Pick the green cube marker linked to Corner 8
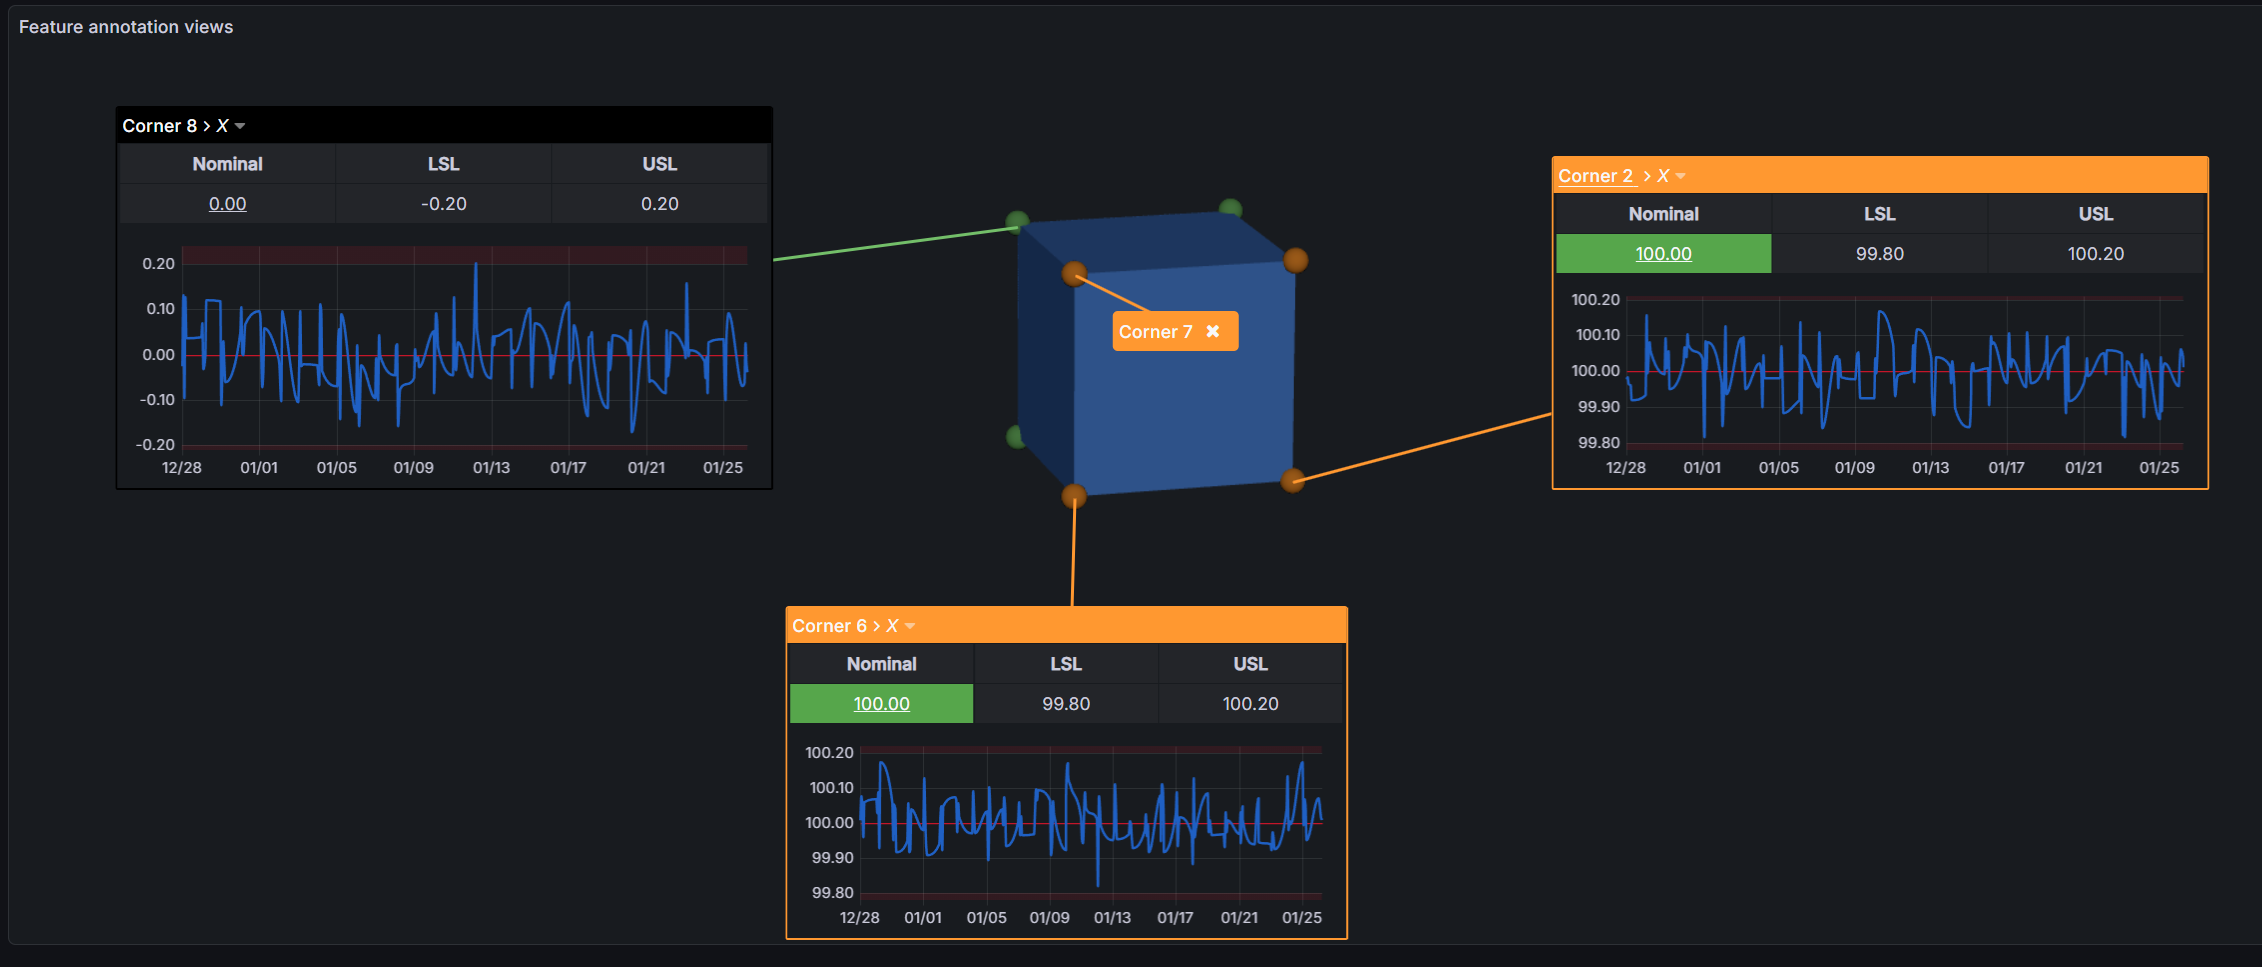The height and width of the screenshot is (967, 2262). [x=1017, y=221]
